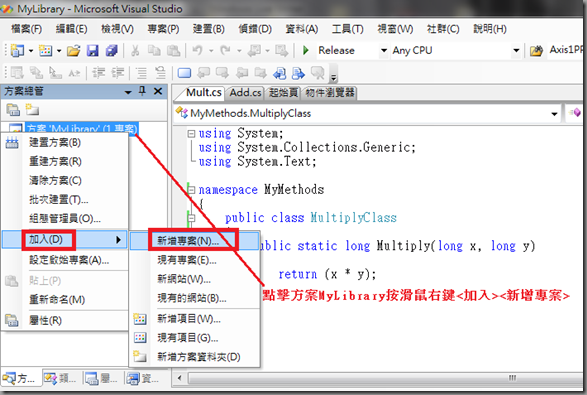Select 現有專案(E)... in the submenu
Image resolution: width=587 pixels, height=395 pixels.
(195, 260)
